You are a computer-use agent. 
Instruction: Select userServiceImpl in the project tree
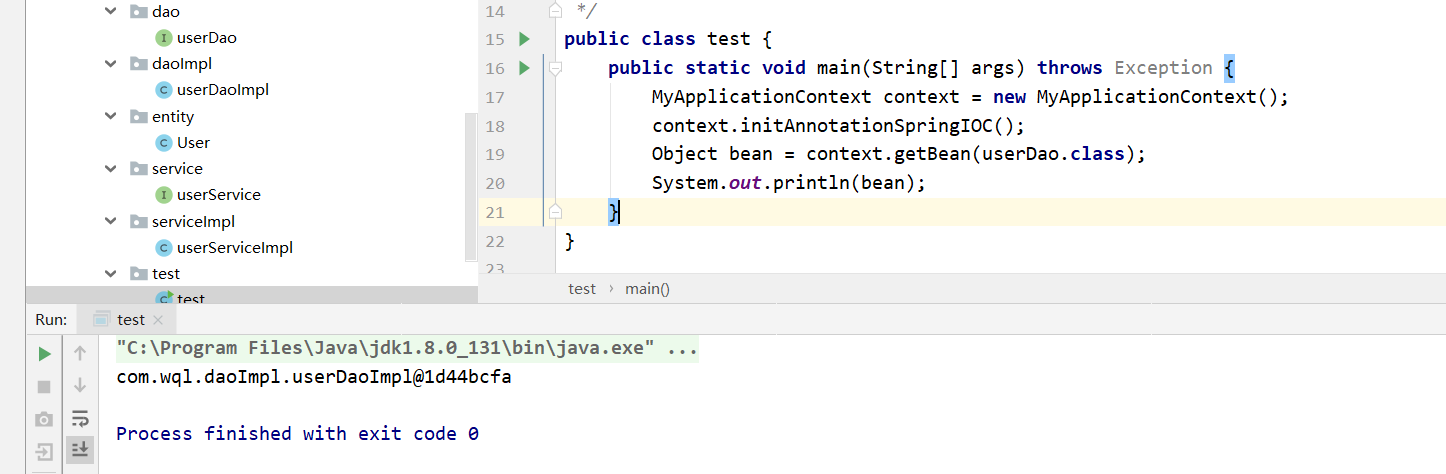(234, 247)
